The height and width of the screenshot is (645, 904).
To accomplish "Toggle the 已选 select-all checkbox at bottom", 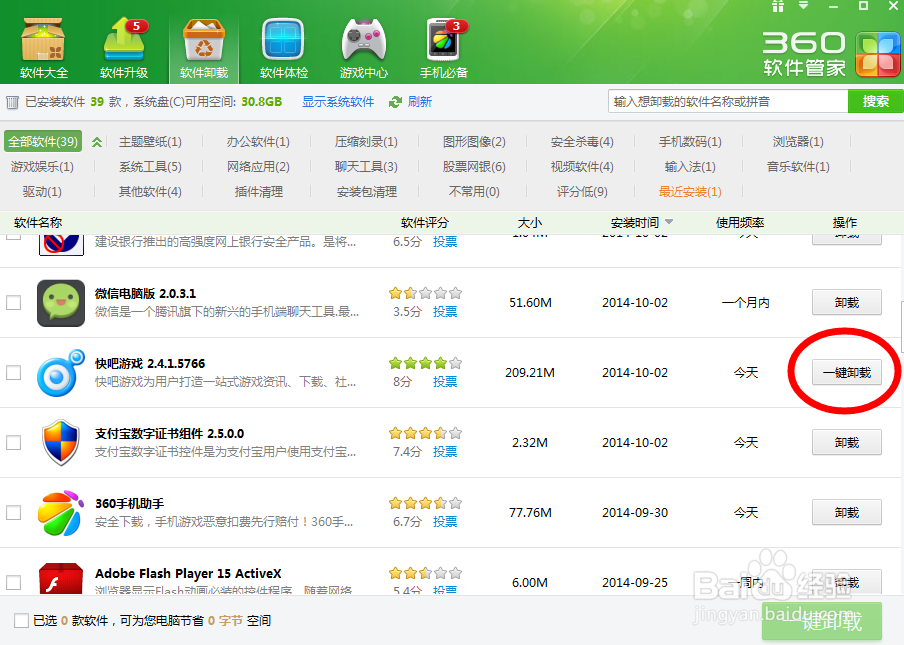I will tap(21, 621).
